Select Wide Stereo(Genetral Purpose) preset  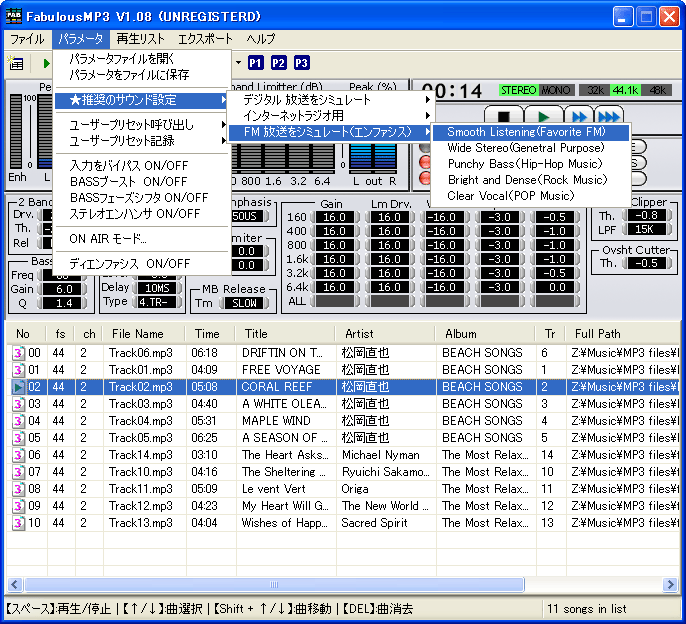click(531, 148)
